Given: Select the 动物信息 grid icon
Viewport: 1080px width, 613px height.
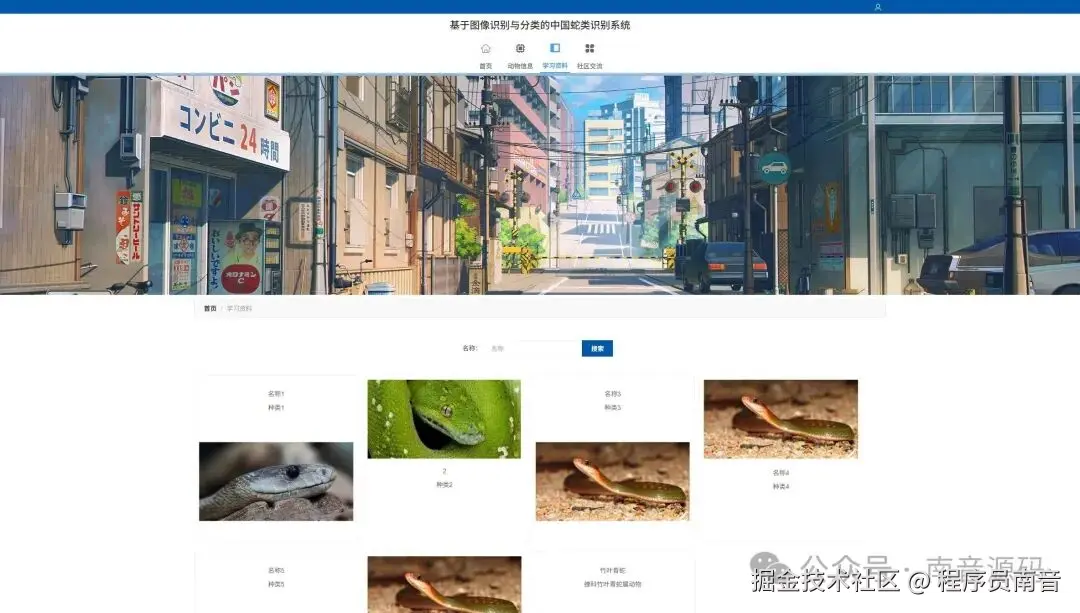Looking at the screenshot, I should coord(519,47).
